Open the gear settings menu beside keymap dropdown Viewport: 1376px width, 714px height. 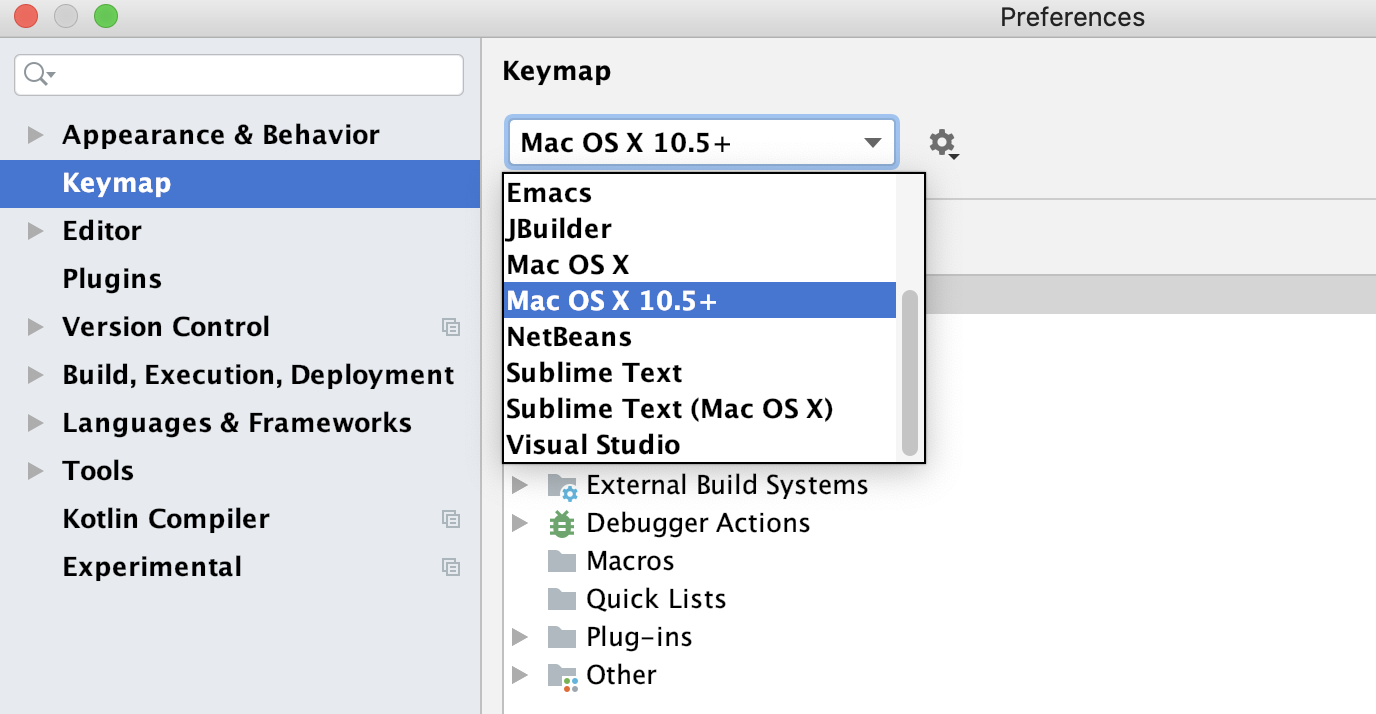tap(941, 143)
